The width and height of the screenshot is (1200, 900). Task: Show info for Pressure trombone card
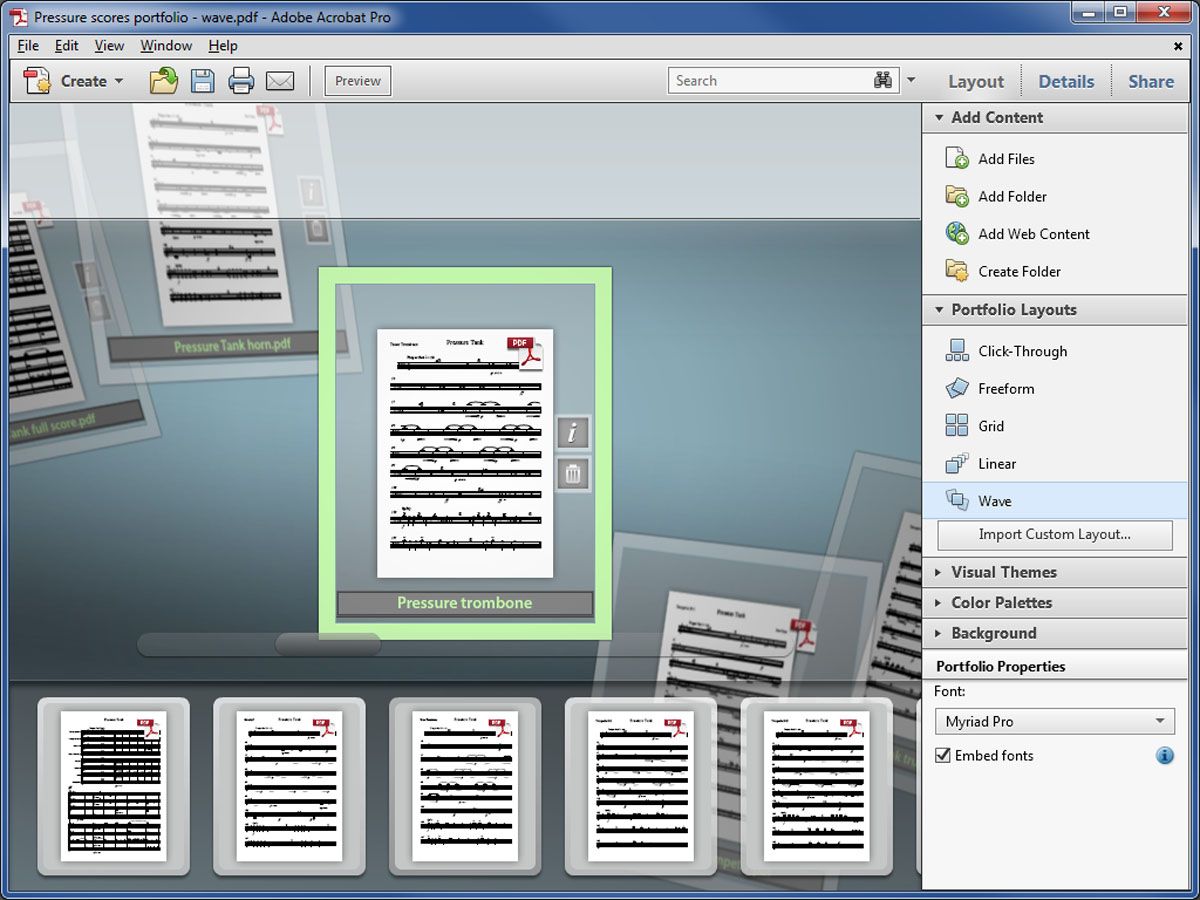(573, 433)
